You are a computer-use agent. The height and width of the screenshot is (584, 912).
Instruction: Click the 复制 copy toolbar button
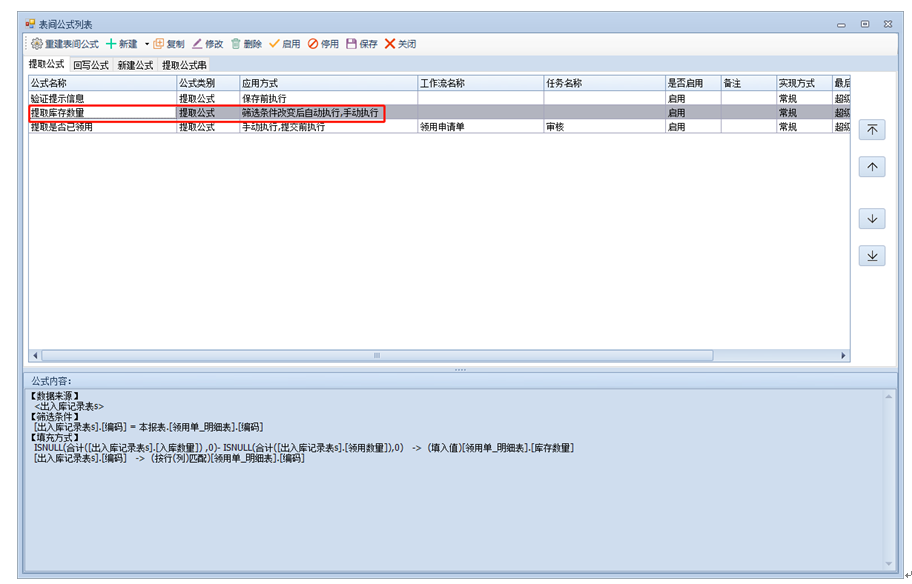(169, 44)
